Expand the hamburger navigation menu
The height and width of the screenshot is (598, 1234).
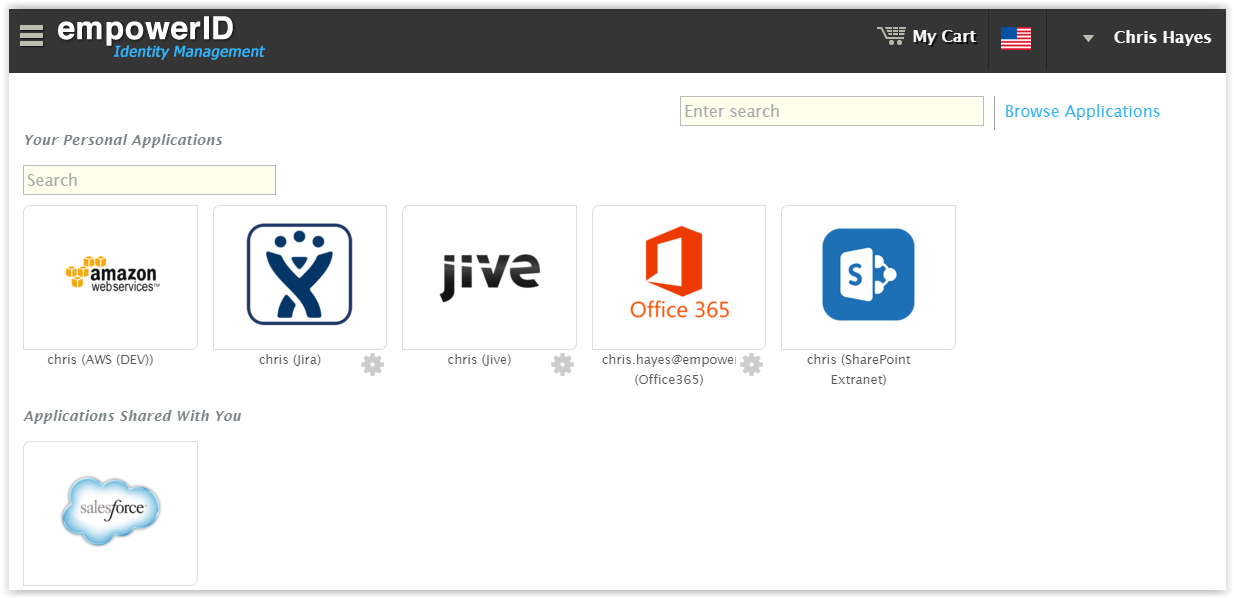30,33
